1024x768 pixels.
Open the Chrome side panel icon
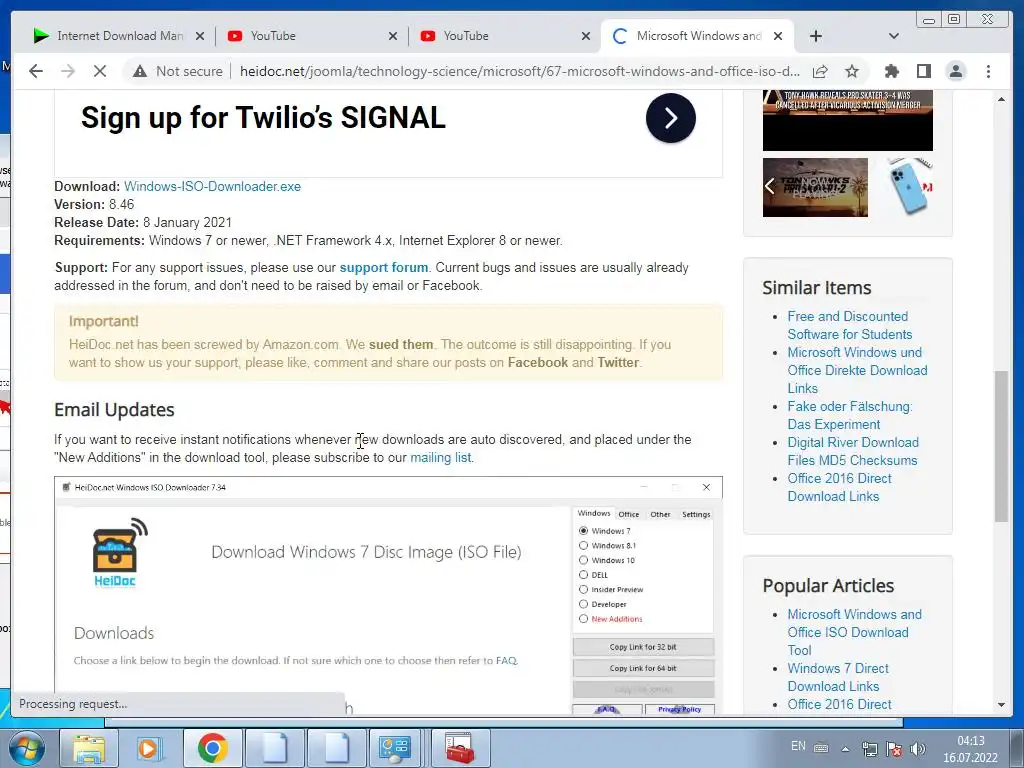coord(923,71)
